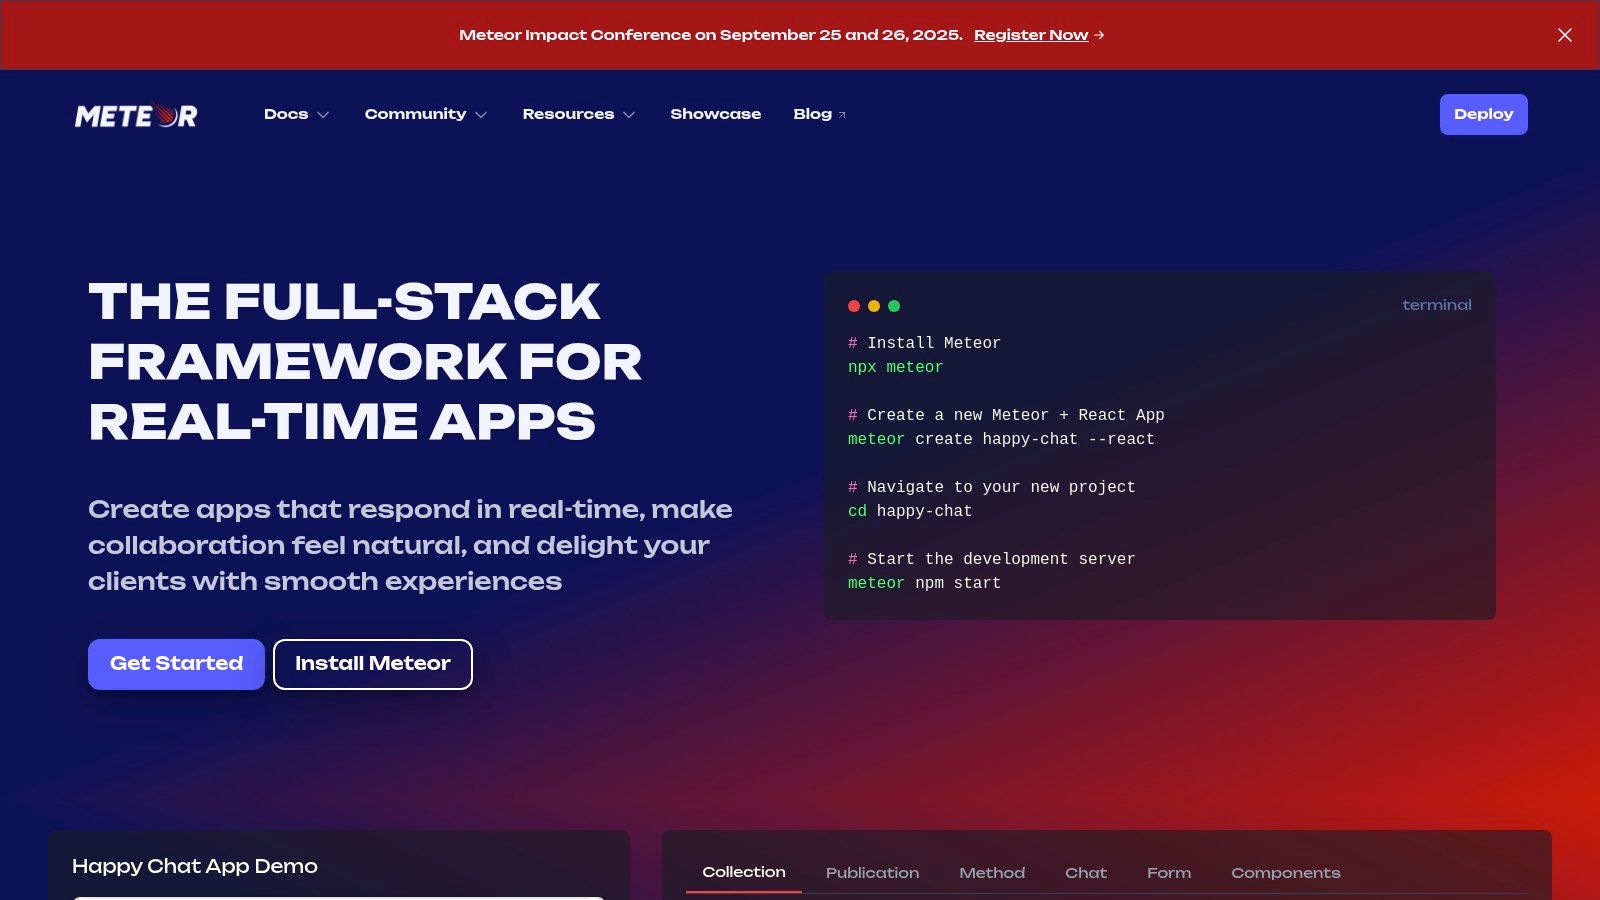Expand the Docs dropdown menu
The width and height of the screenshot is (1600, 900).
point(296,114)
